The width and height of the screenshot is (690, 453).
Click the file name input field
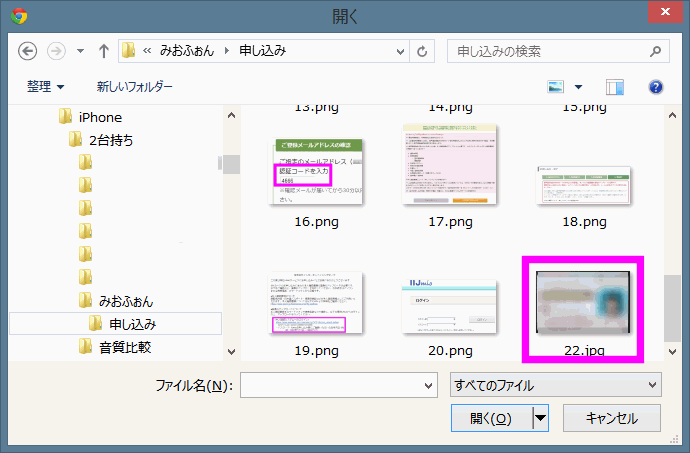click(330, 385)
